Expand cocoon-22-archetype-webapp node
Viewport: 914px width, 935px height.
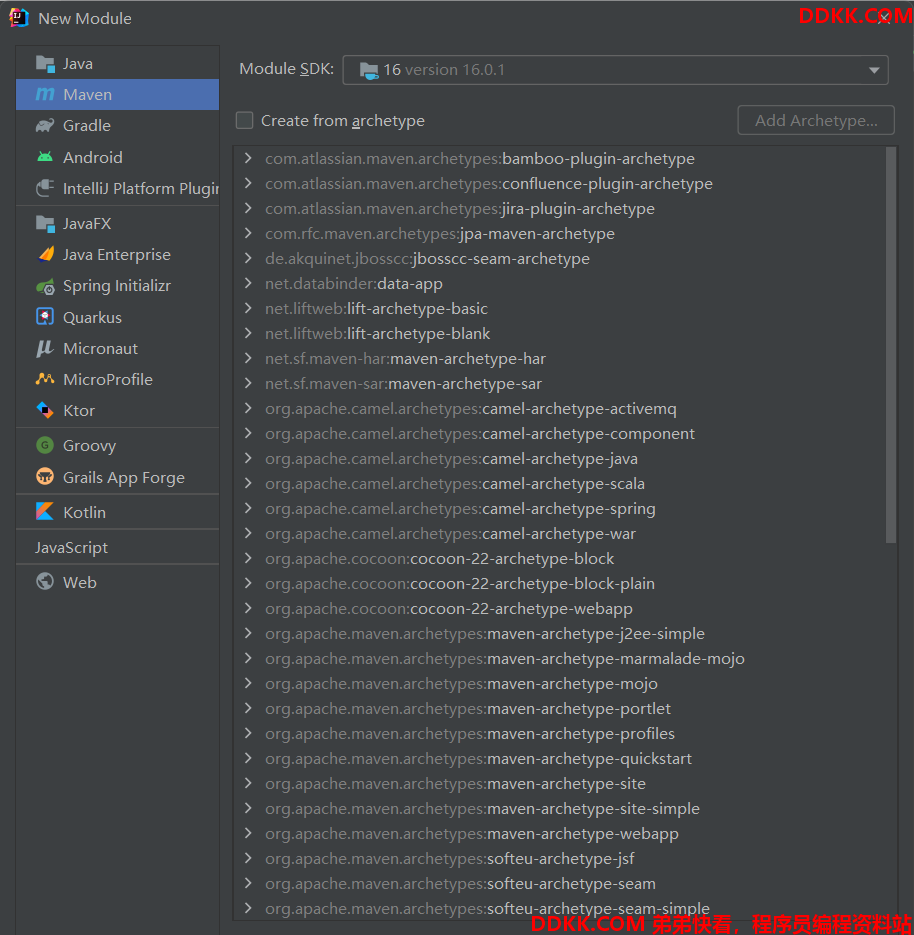(249, 608)
